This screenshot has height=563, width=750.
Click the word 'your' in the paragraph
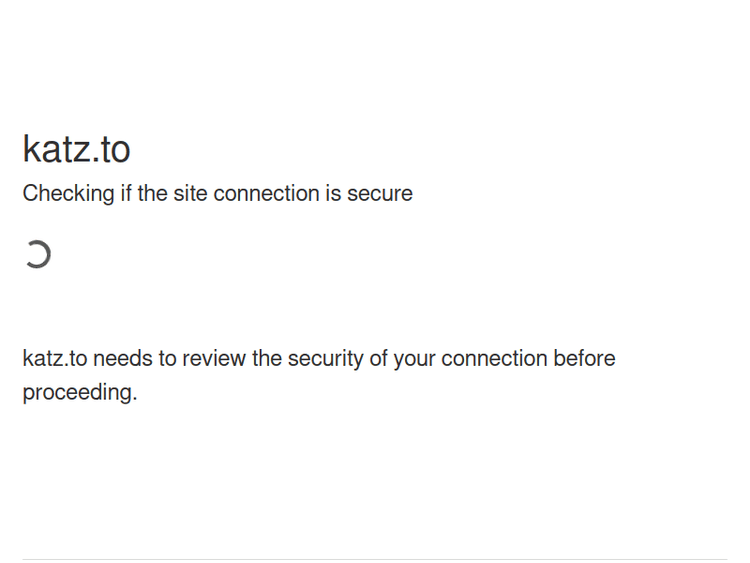coord(414,359)
